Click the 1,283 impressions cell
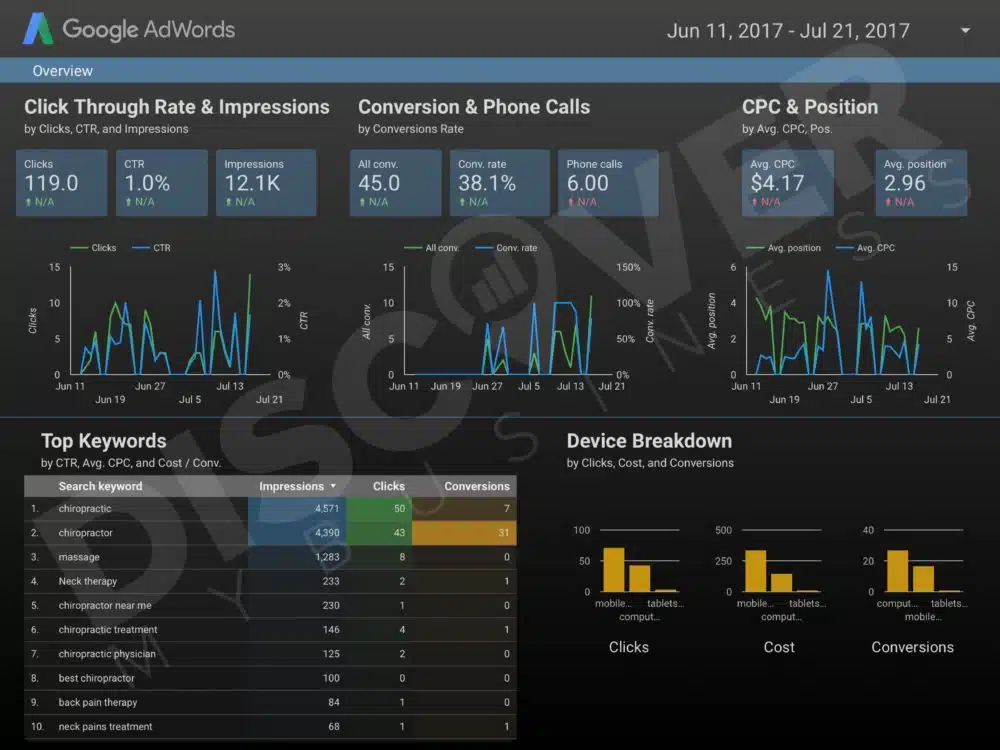This screenshot has width=1000, height=750. click(297, 557)
